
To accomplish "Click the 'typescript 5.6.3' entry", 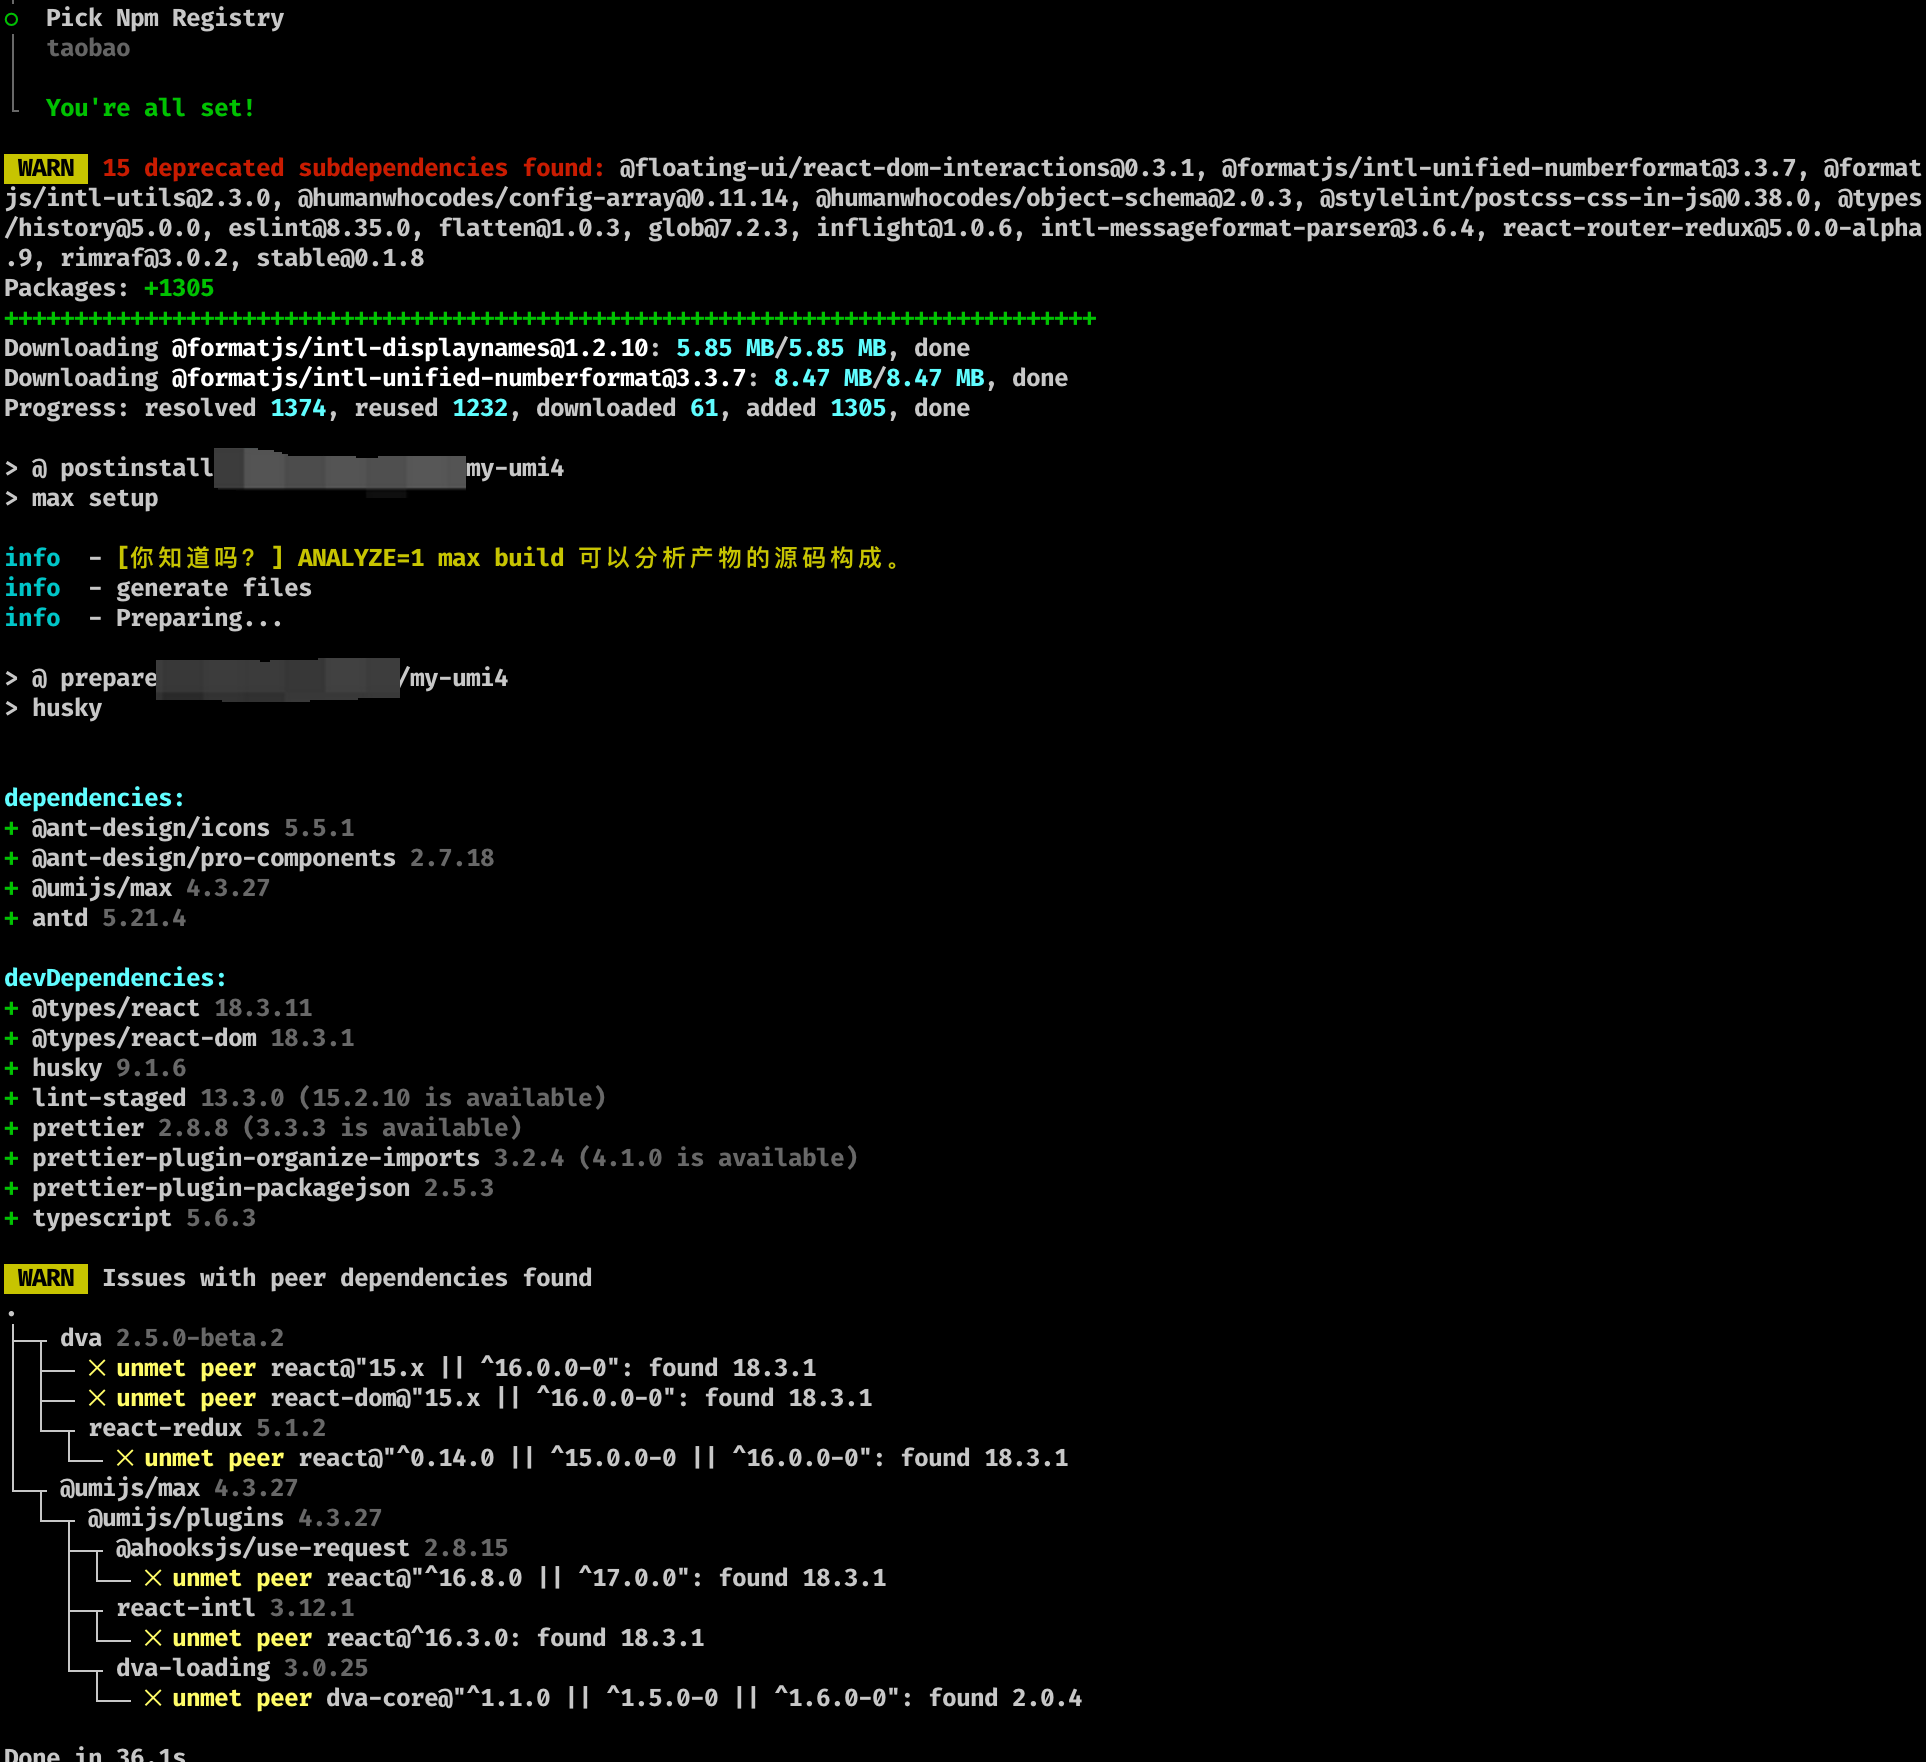I will click(x=130, y=1218).
